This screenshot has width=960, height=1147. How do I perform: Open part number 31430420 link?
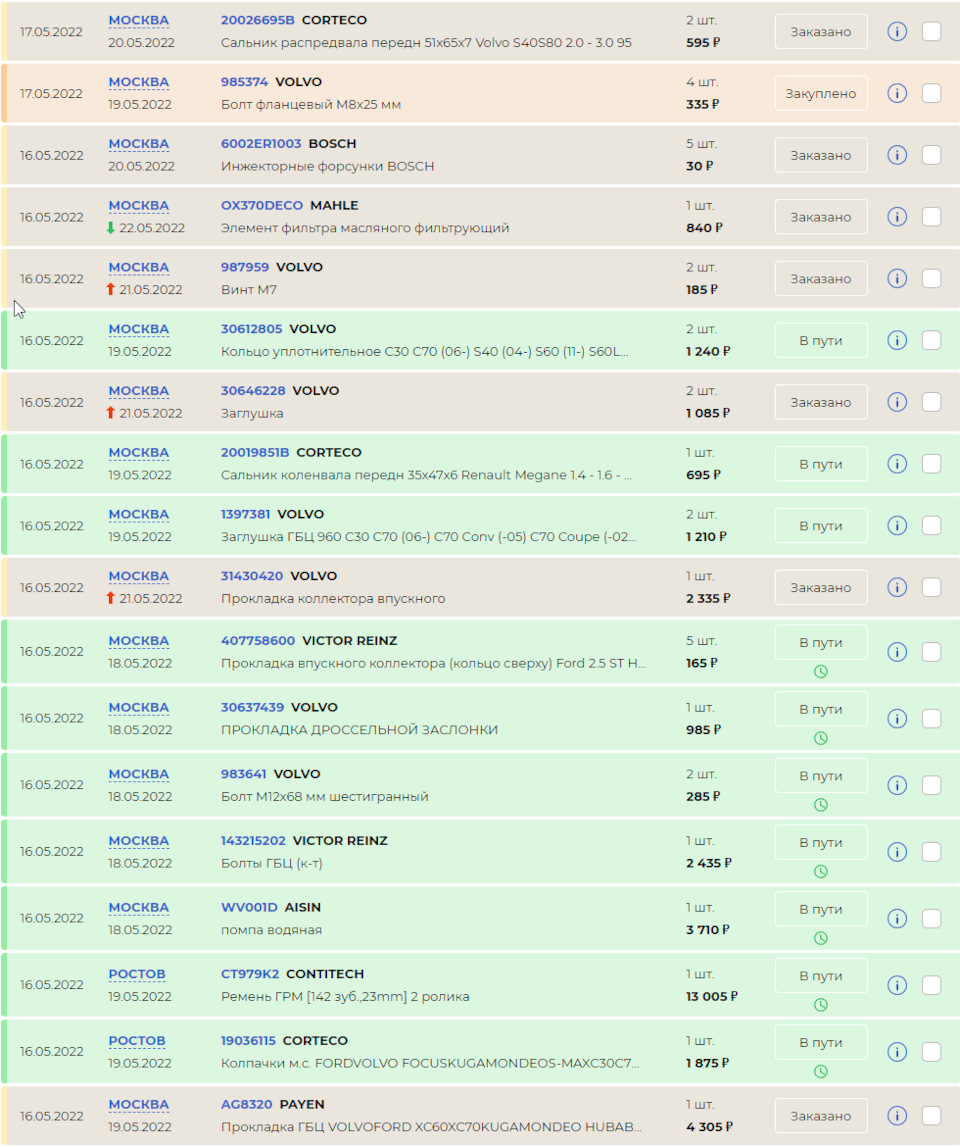pos(252,576)
